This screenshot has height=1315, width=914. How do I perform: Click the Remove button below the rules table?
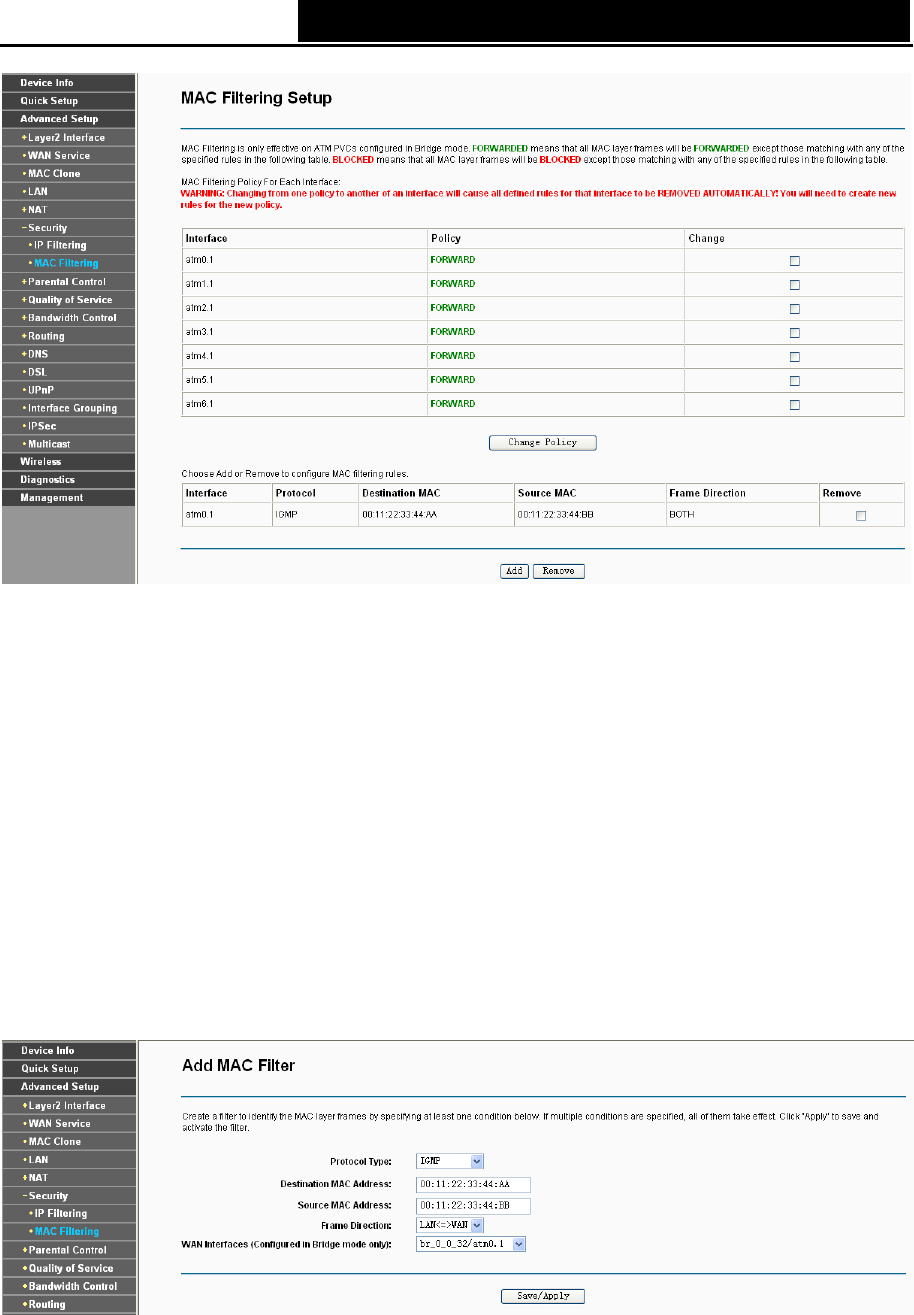(558, 571)
